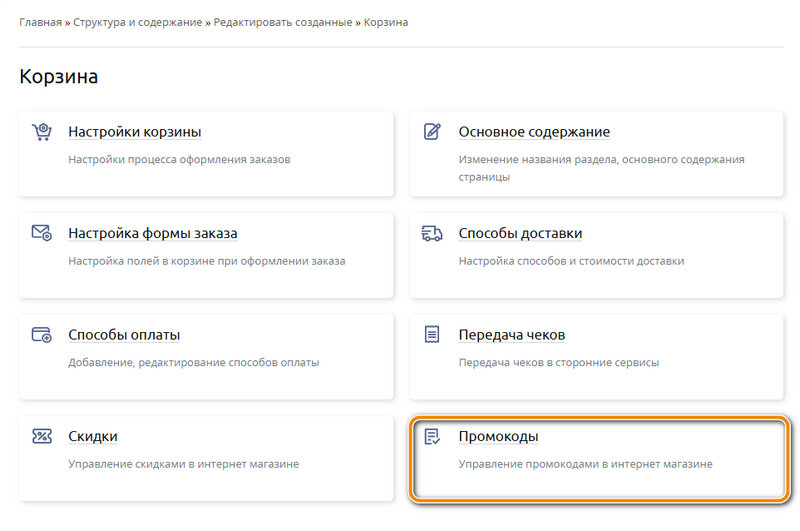Screen dimensions: 800x531
Task: Navigate to Главная in breadcrumbs
Action: coord(41,22)
